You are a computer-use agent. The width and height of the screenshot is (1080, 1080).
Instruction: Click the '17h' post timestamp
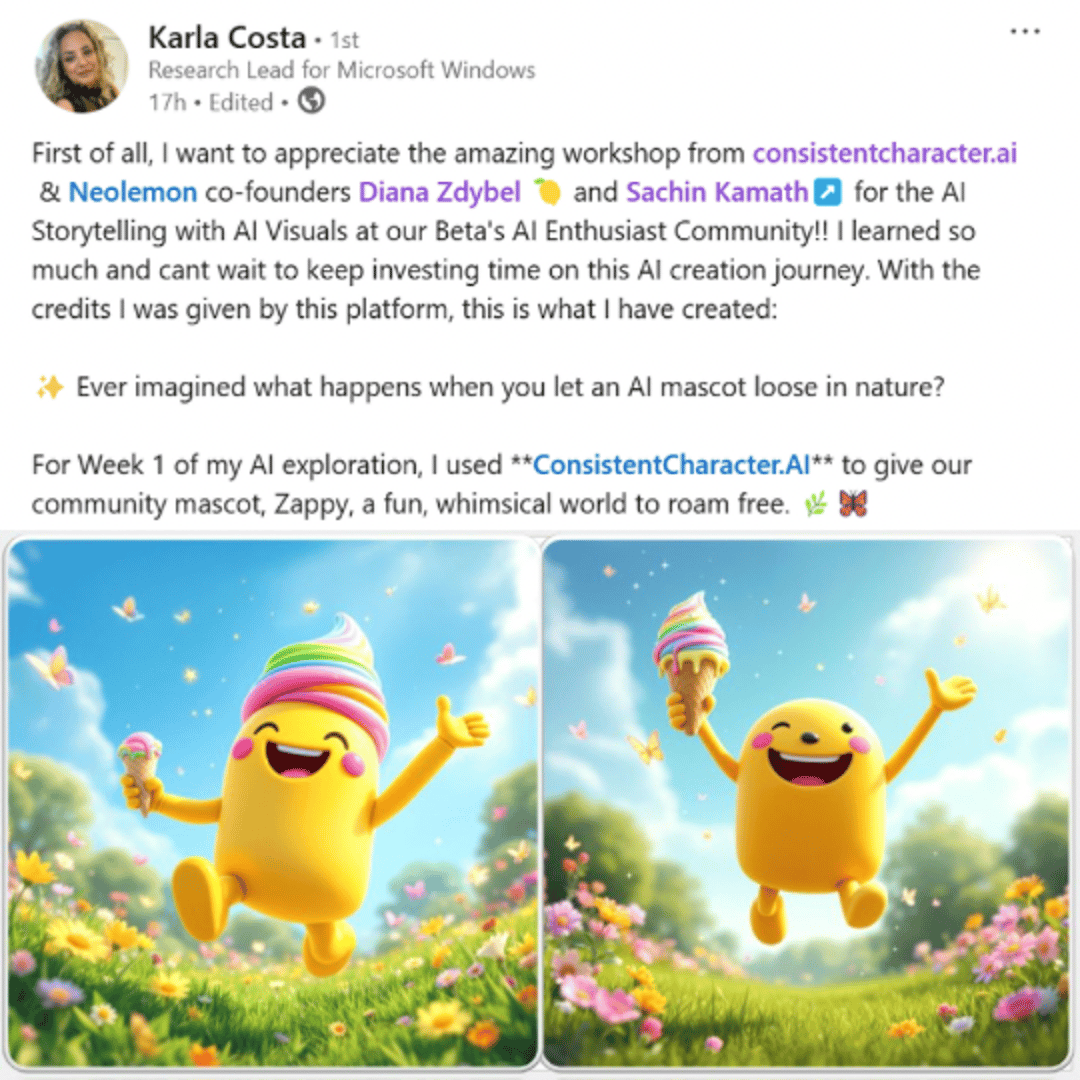tap(167, 103)
